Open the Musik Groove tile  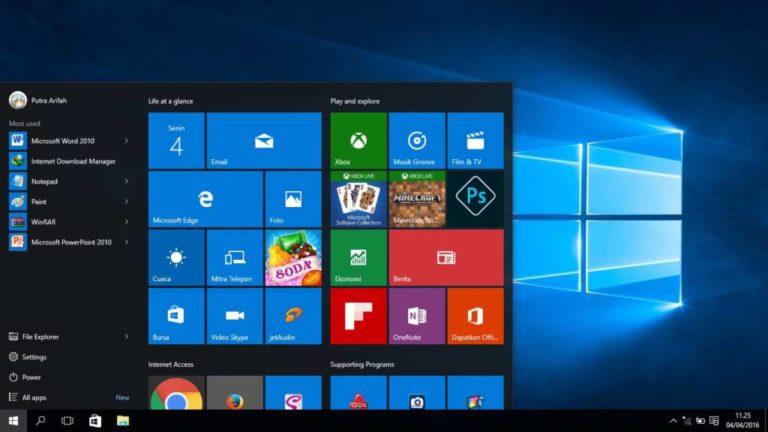(417, 141)
